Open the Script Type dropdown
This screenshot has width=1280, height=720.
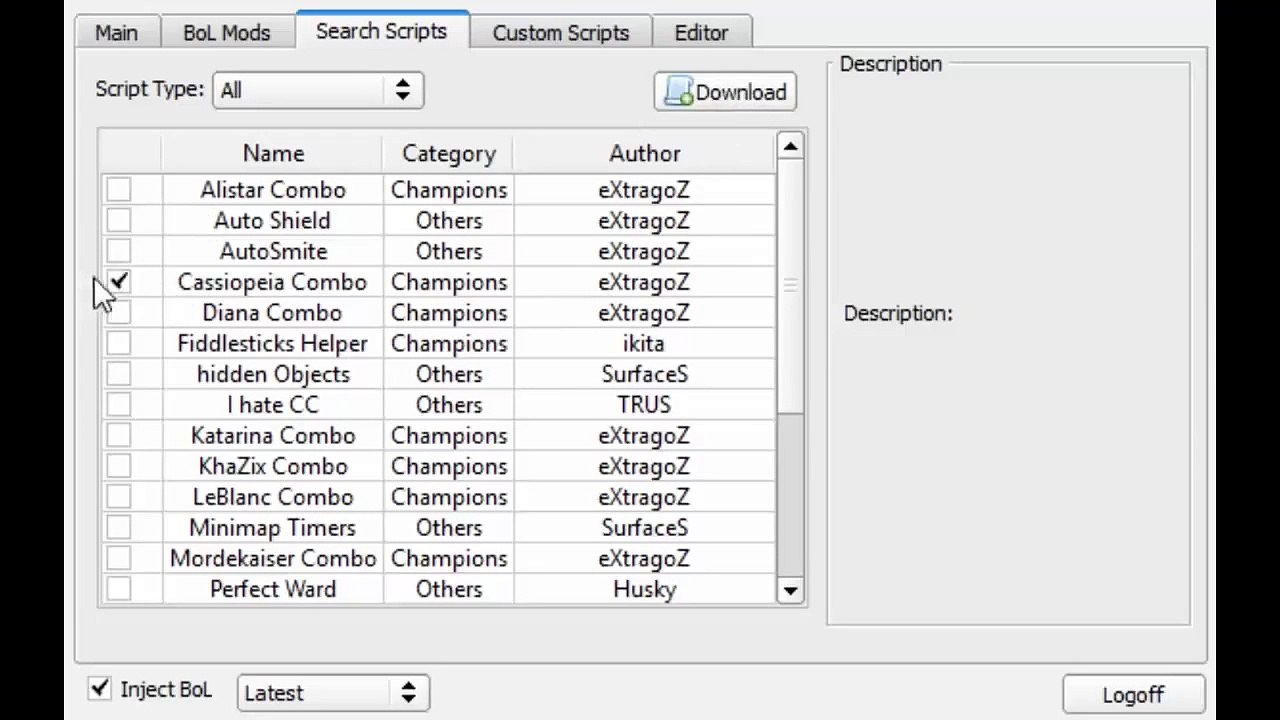[317, 90]
